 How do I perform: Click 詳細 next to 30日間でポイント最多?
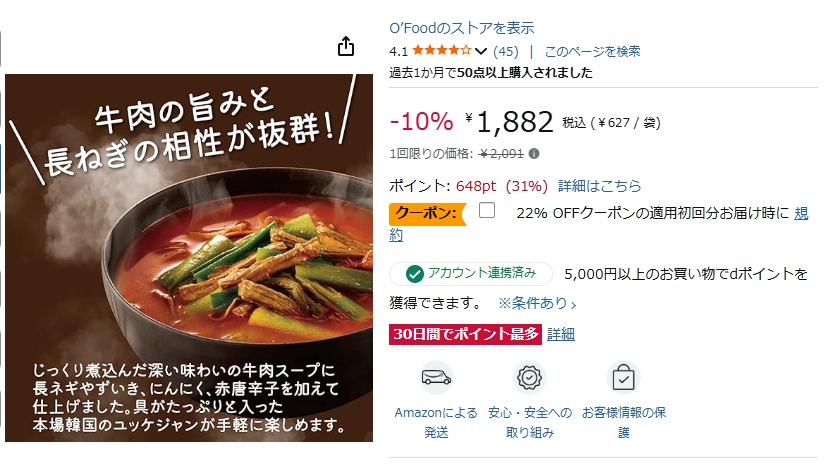561,334
